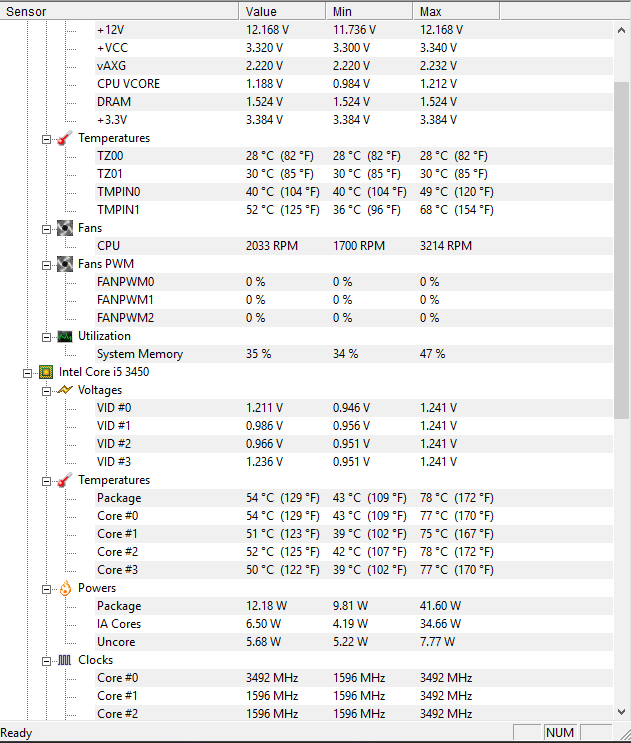
Task: Click the vertical scrollbar thumb
Action: 622,250
